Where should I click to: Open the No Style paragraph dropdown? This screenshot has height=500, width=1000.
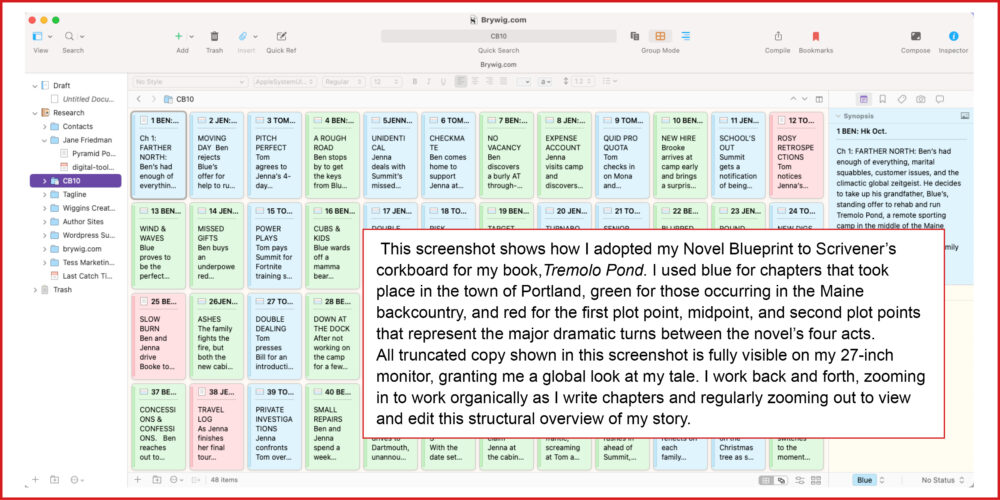[190, 82]
